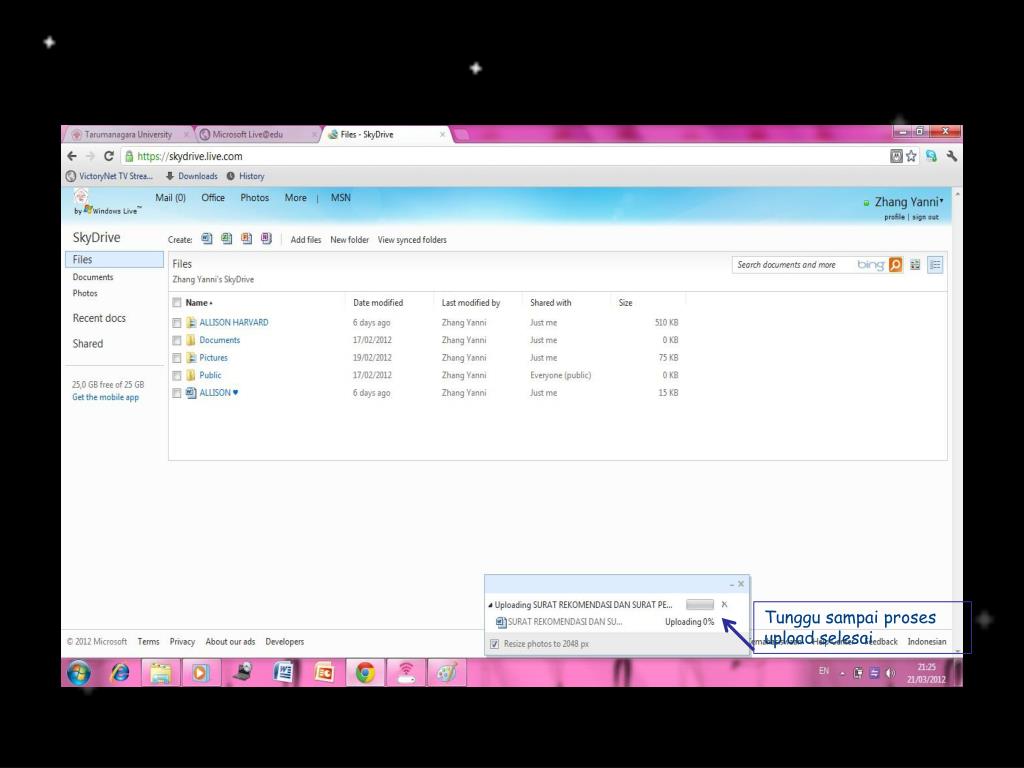The height and width of the screenshot is (768, 1024).
Task: Show hidden system tray icons
Action: (842, 673)
